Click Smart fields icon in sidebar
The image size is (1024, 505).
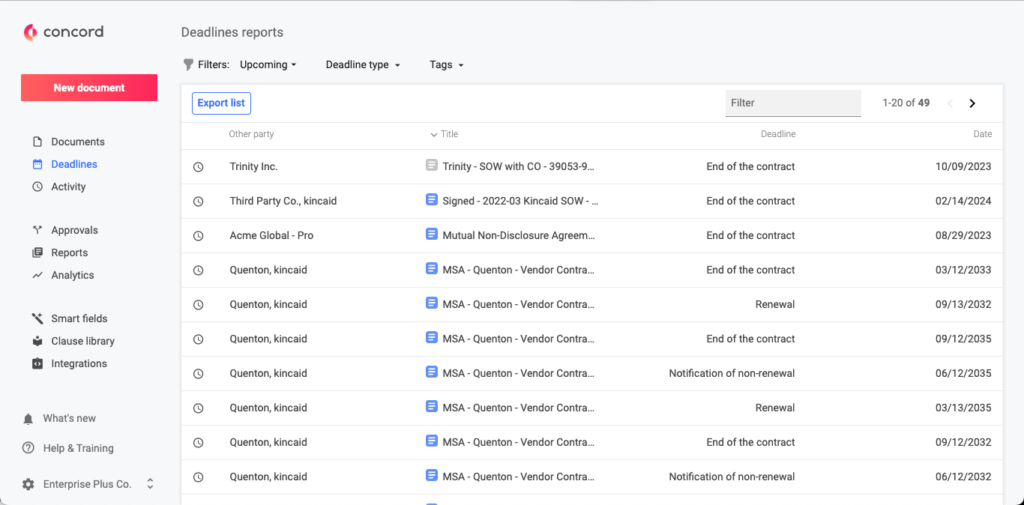[x=37, y=319]
